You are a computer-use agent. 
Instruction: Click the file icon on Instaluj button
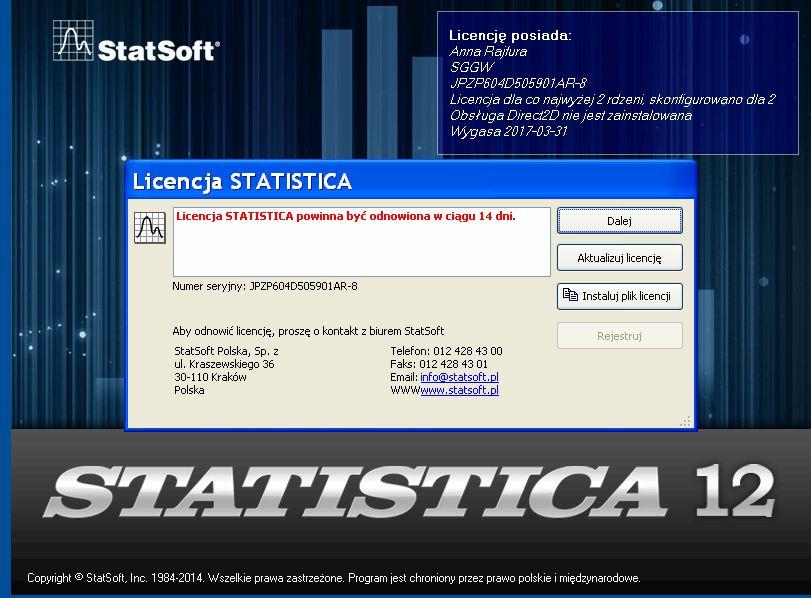coord(570,295)
